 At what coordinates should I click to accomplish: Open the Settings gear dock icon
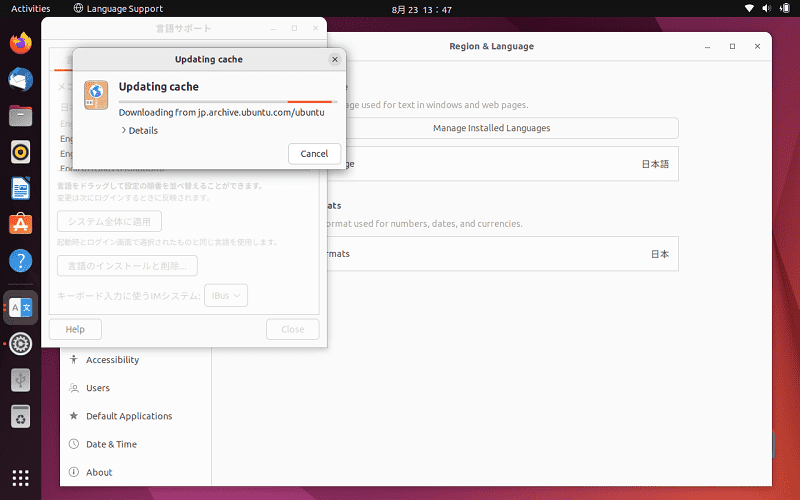[x=20, y=344]
